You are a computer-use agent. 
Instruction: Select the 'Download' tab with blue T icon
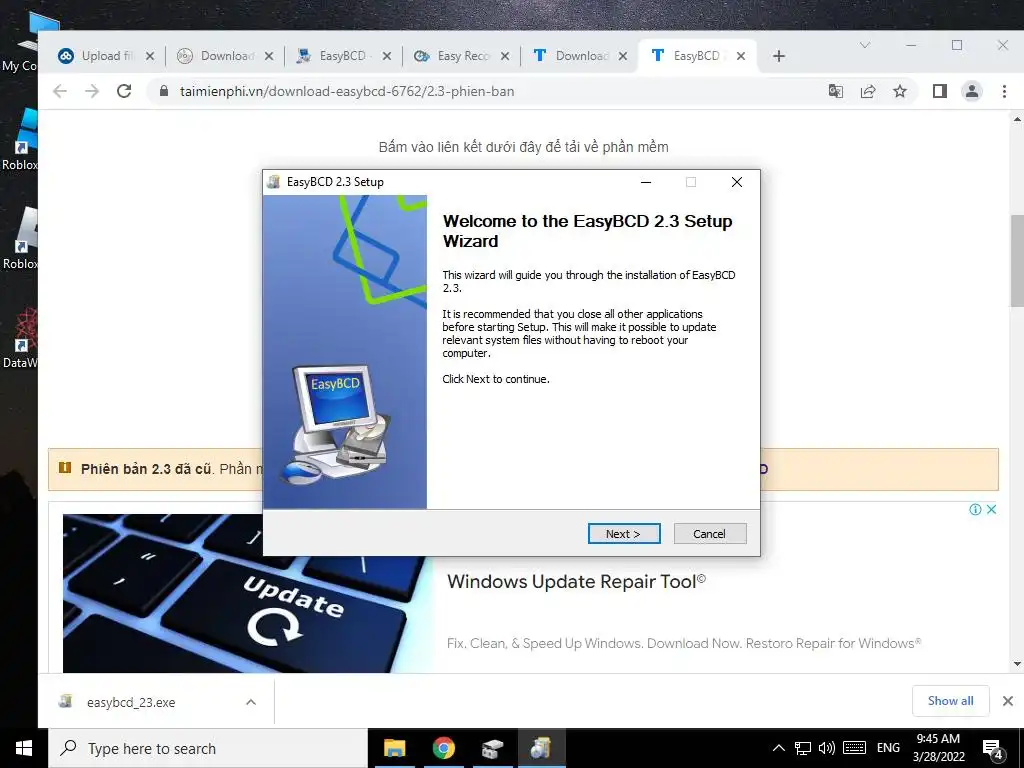[x=579, y=56]
